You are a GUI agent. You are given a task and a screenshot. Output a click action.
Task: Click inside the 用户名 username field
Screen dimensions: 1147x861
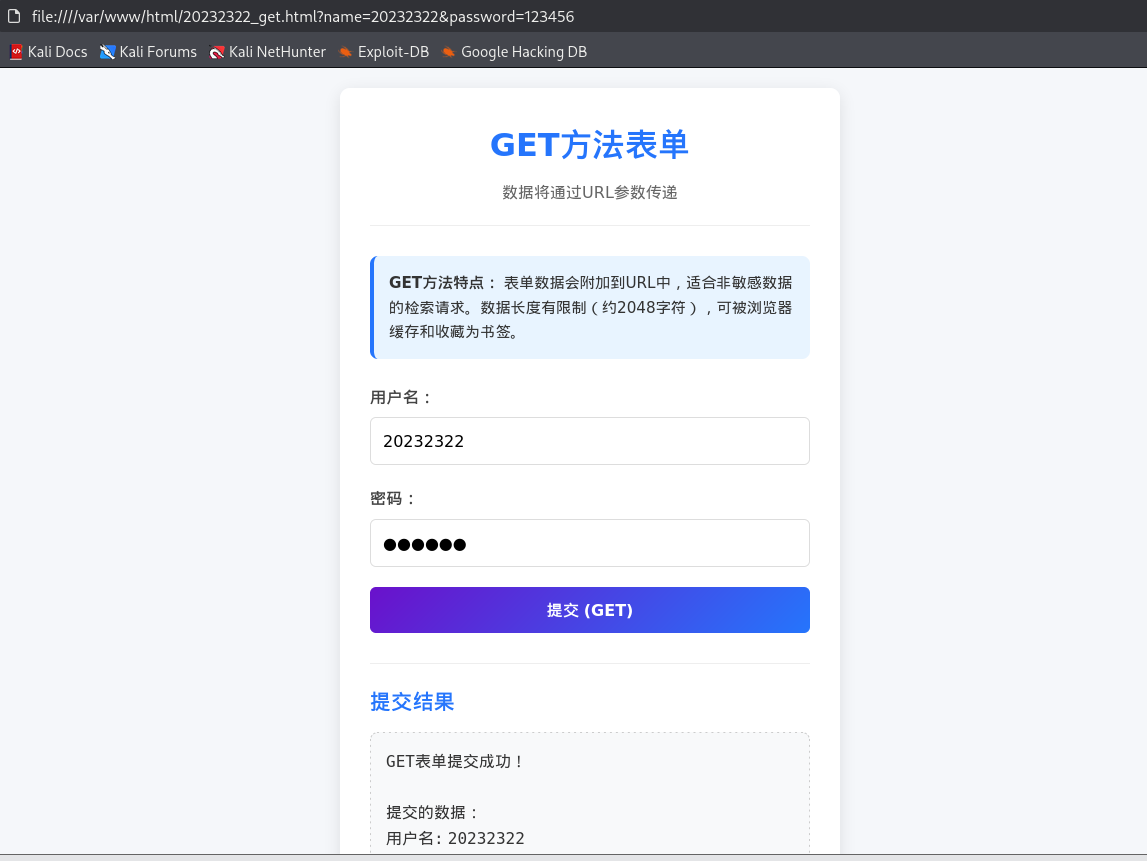(x=589, y=440)
